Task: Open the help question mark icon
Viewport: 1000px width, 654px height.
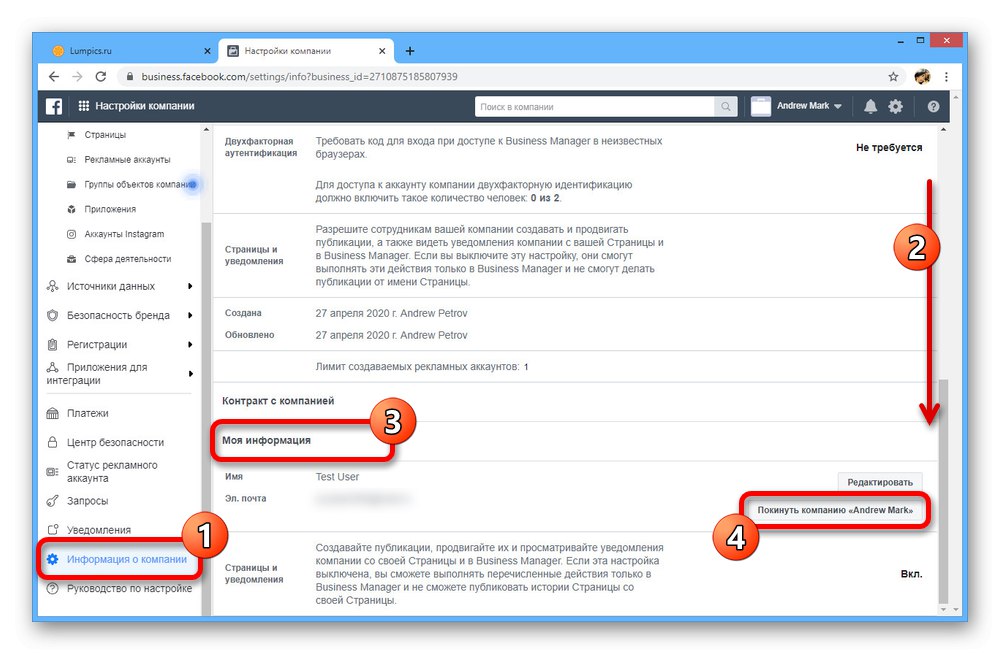Action: point(933,107)
